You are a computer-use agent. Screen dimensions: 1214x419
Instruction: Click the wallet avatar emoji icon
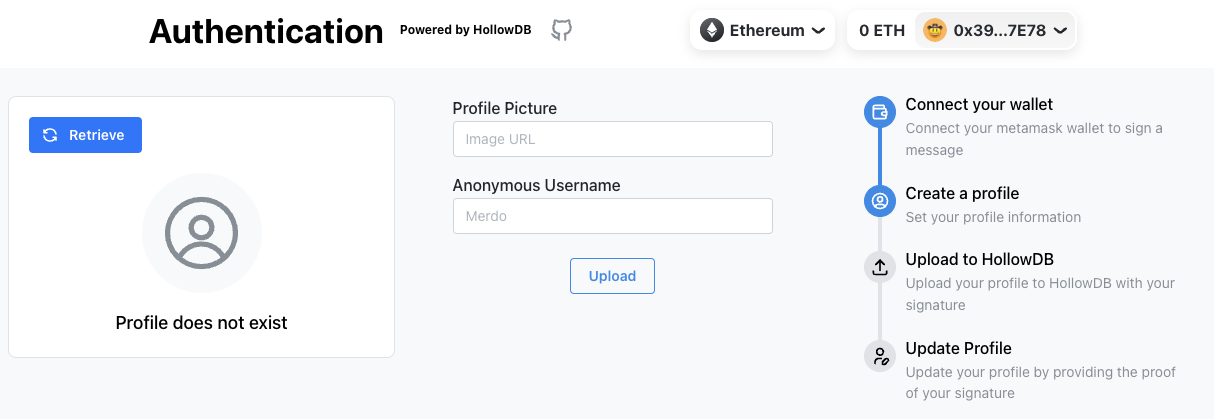(x=935, y=30)
